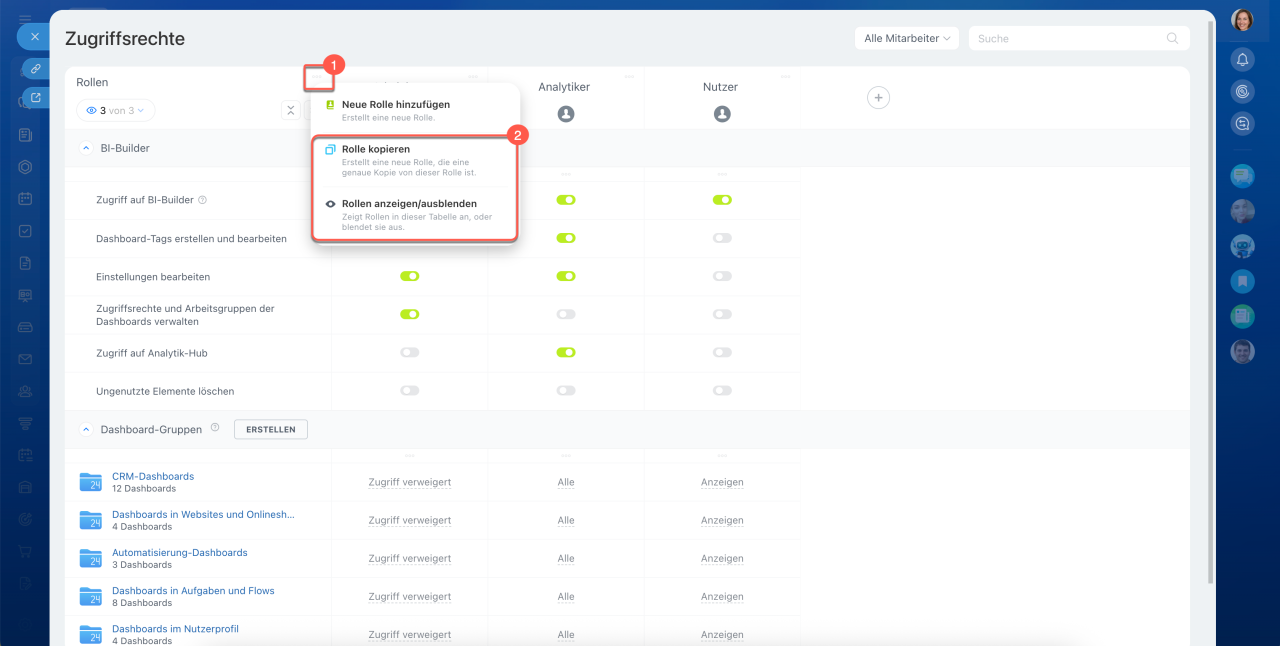Click the plus icon to add role column
The width and height of the screenshot is (1280, 646).
[x=878, y=98]
